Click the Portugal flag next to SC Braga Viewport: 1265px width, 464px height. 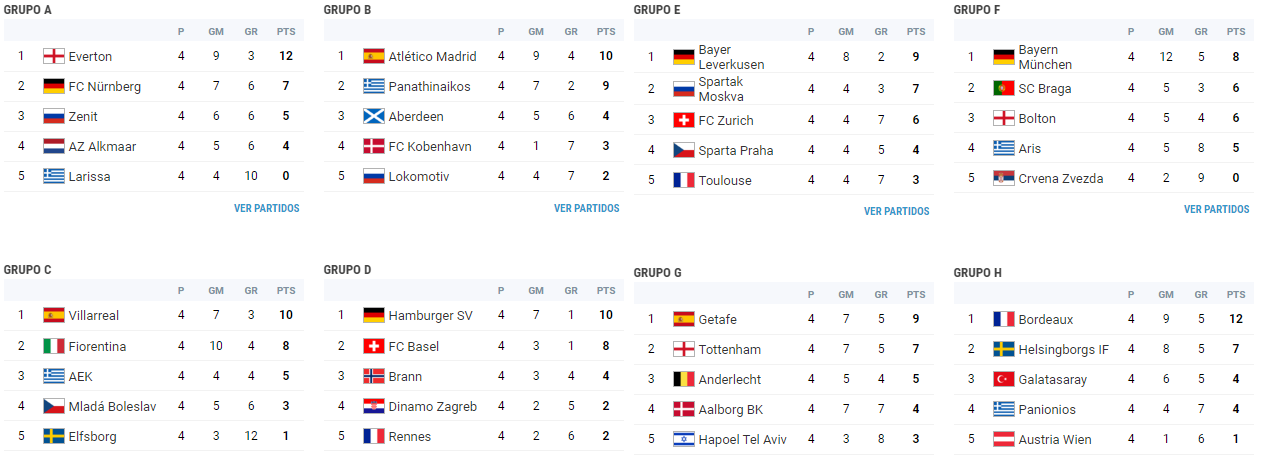pyautogui.click(x=1004, y=88)
